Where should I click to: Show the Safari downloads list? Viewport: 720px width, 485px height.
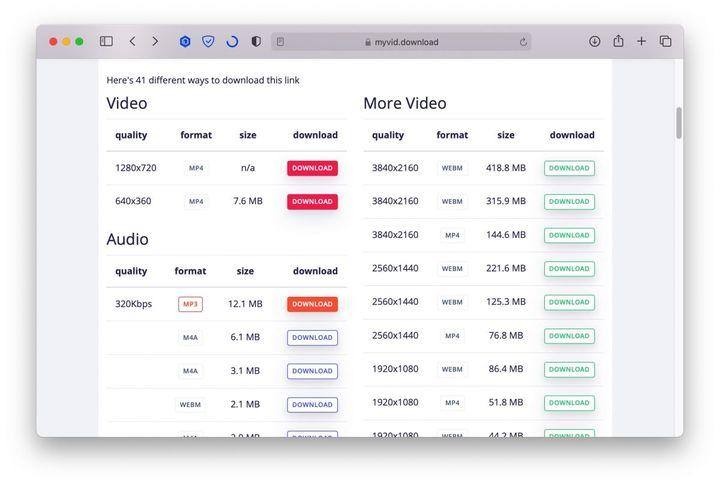594,41
